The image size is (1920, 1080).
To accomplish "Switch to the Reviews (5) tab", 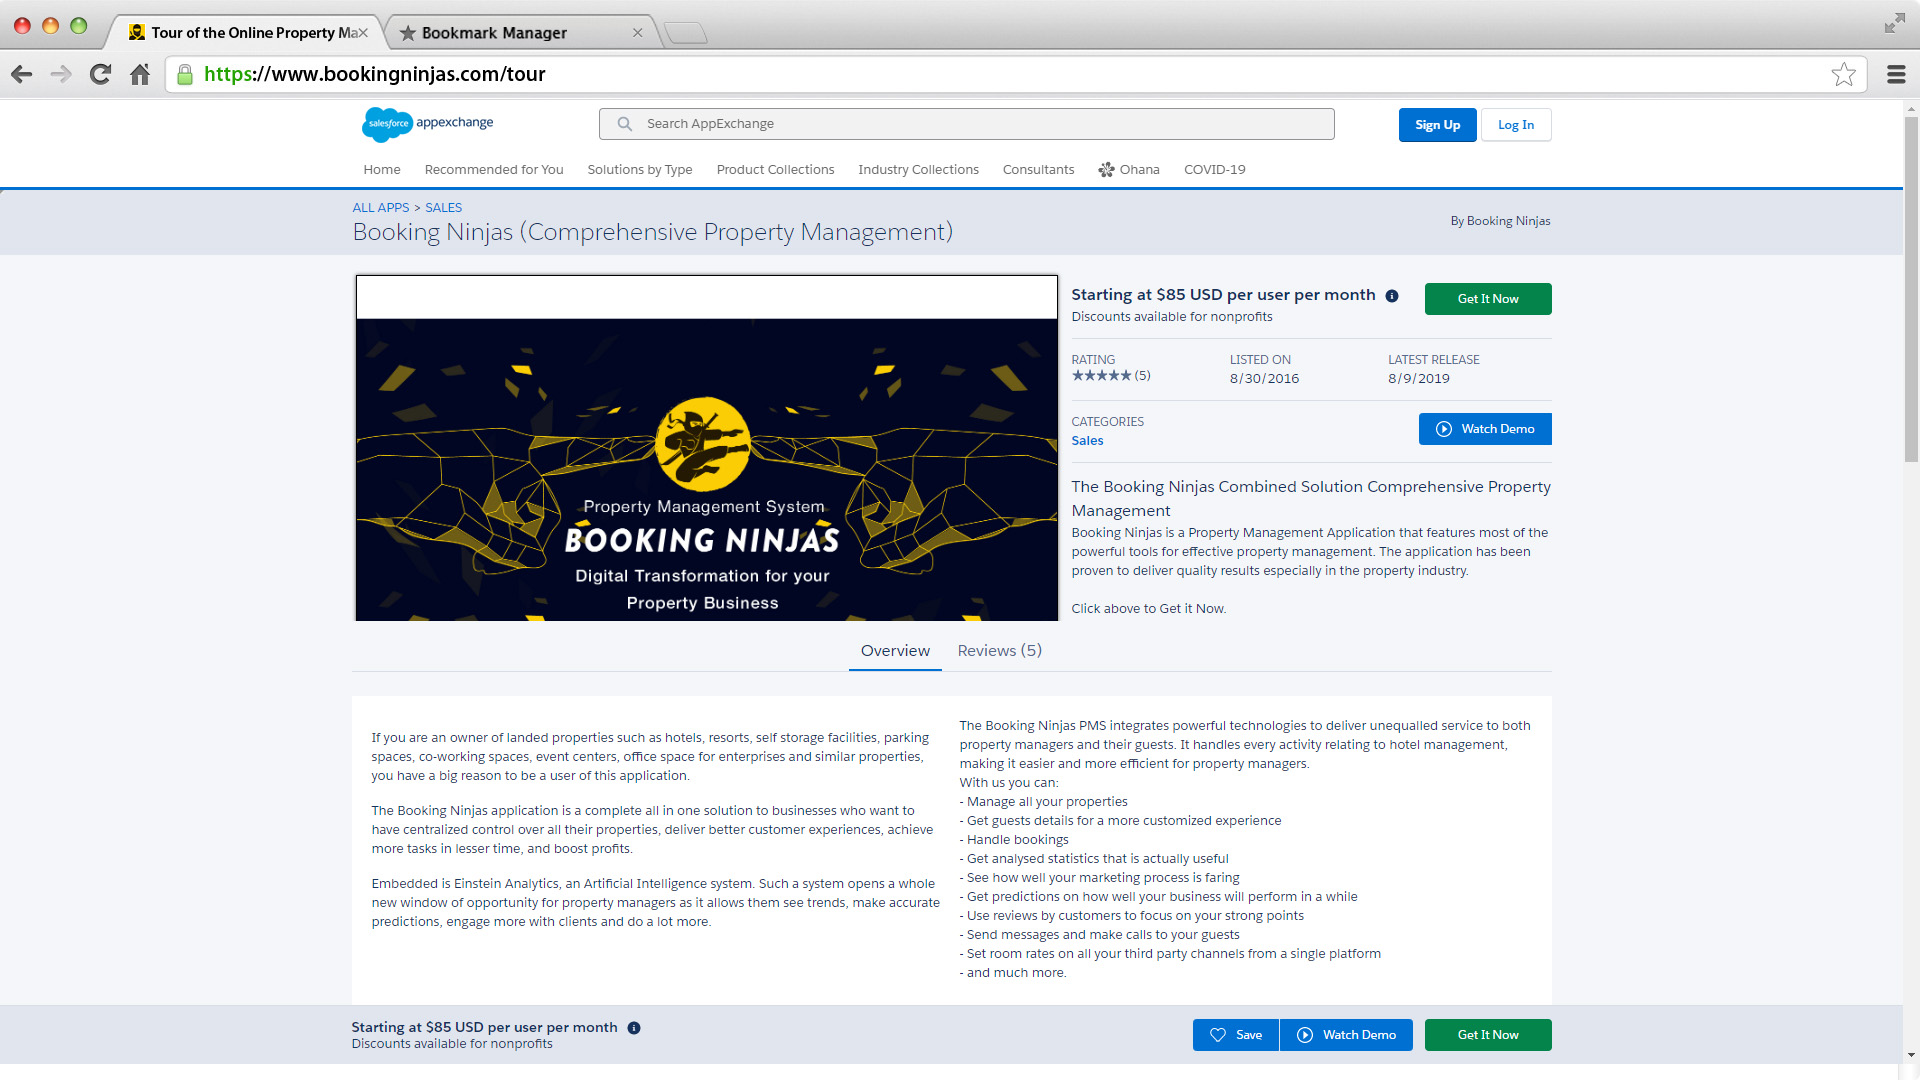I will (x=999, y=651).
